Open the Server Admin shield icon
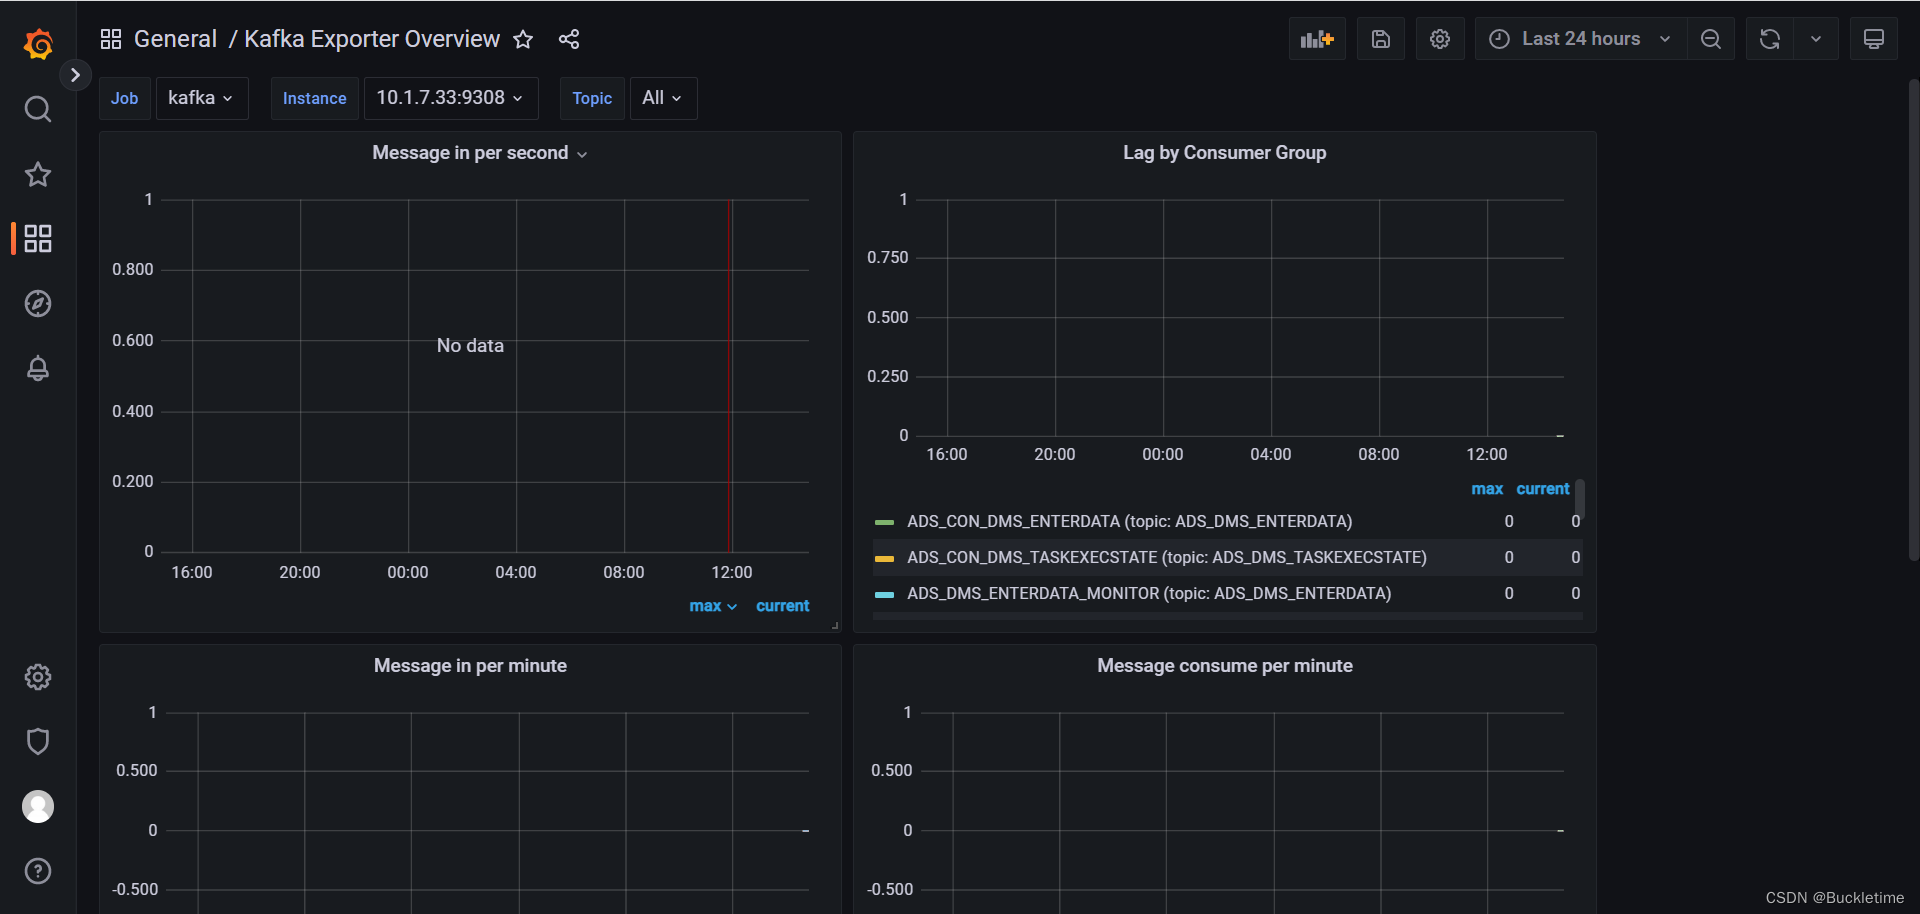This screenshot has height=914, width=1920. 38,741
